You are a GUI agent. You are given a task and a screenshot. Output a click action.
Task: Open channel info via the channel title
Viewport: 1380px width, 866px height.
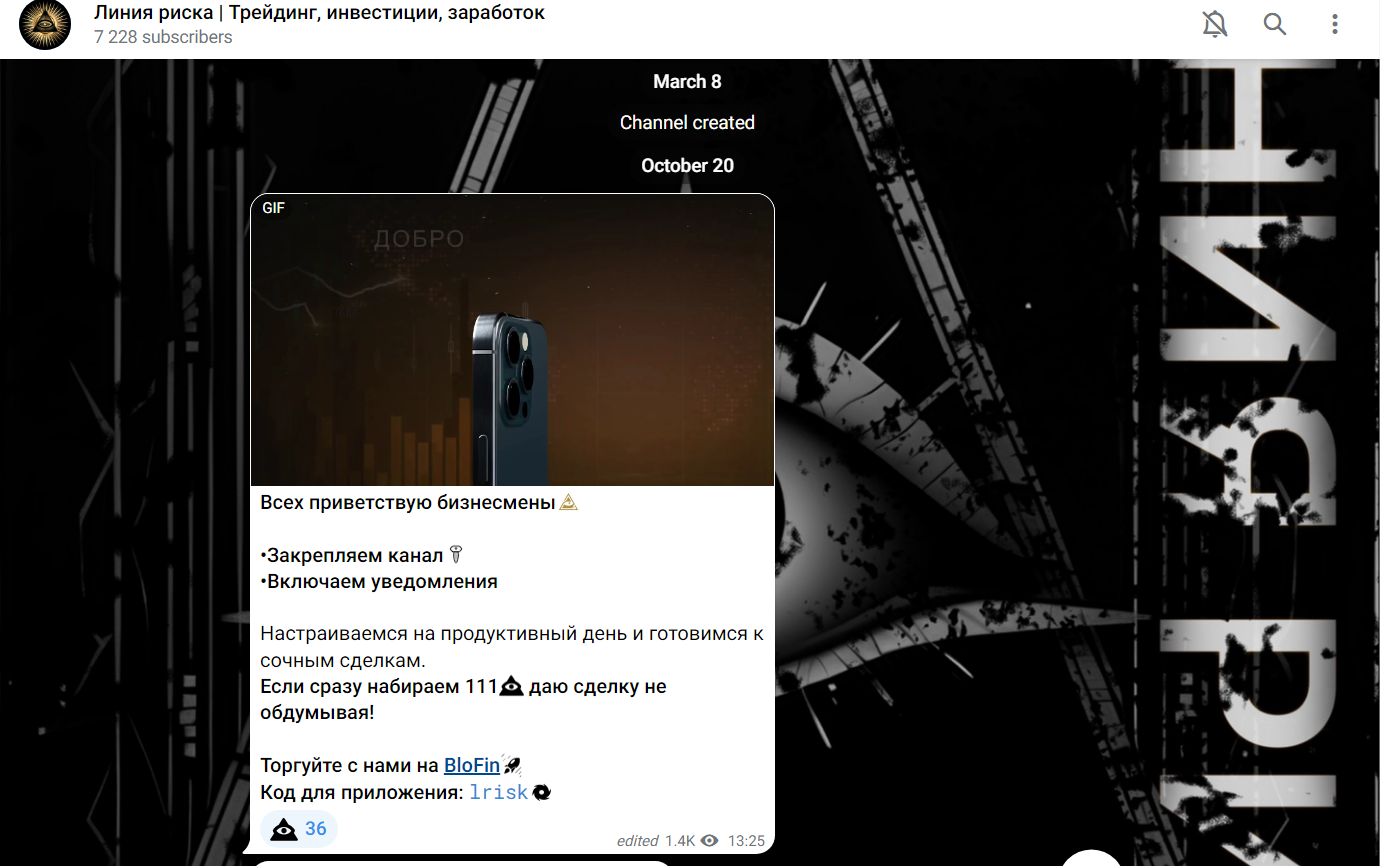pyautogui.click(x=320, y=13)
